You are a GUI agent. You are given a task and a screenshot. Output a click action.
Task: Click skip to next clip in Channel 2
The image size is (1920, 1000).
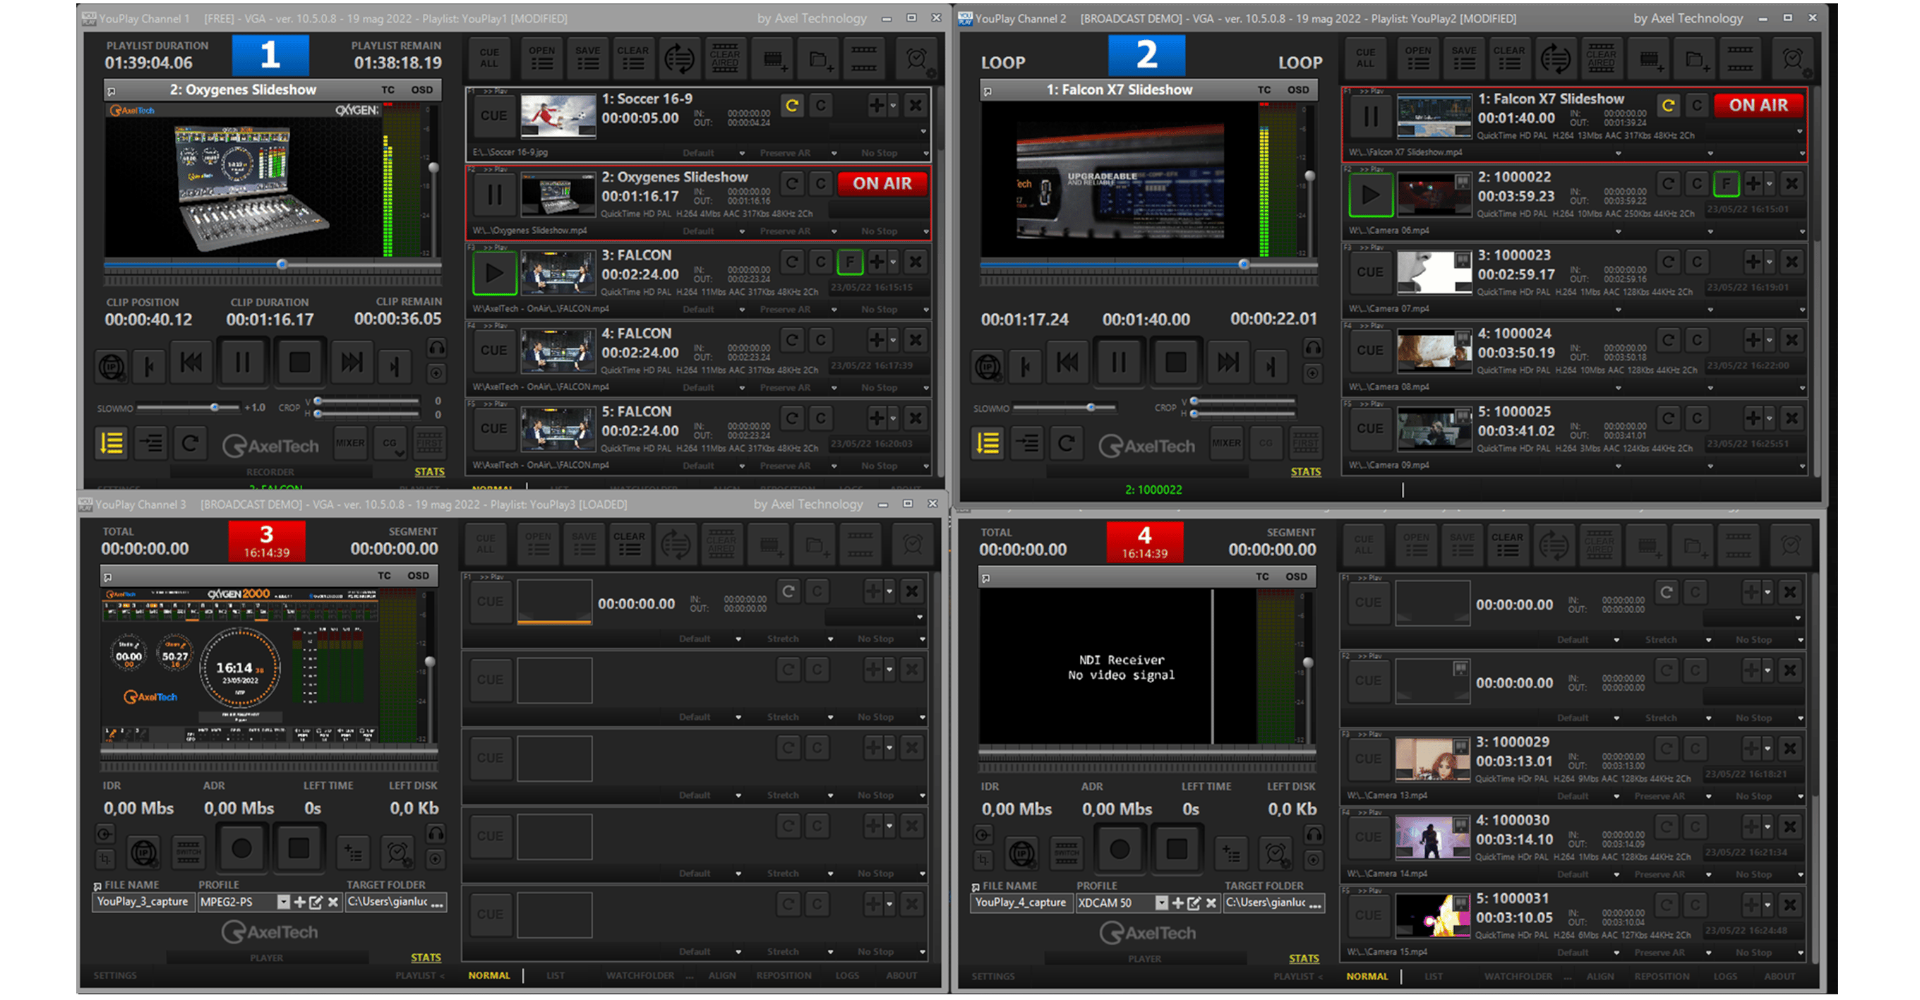tap(1228, 362)
